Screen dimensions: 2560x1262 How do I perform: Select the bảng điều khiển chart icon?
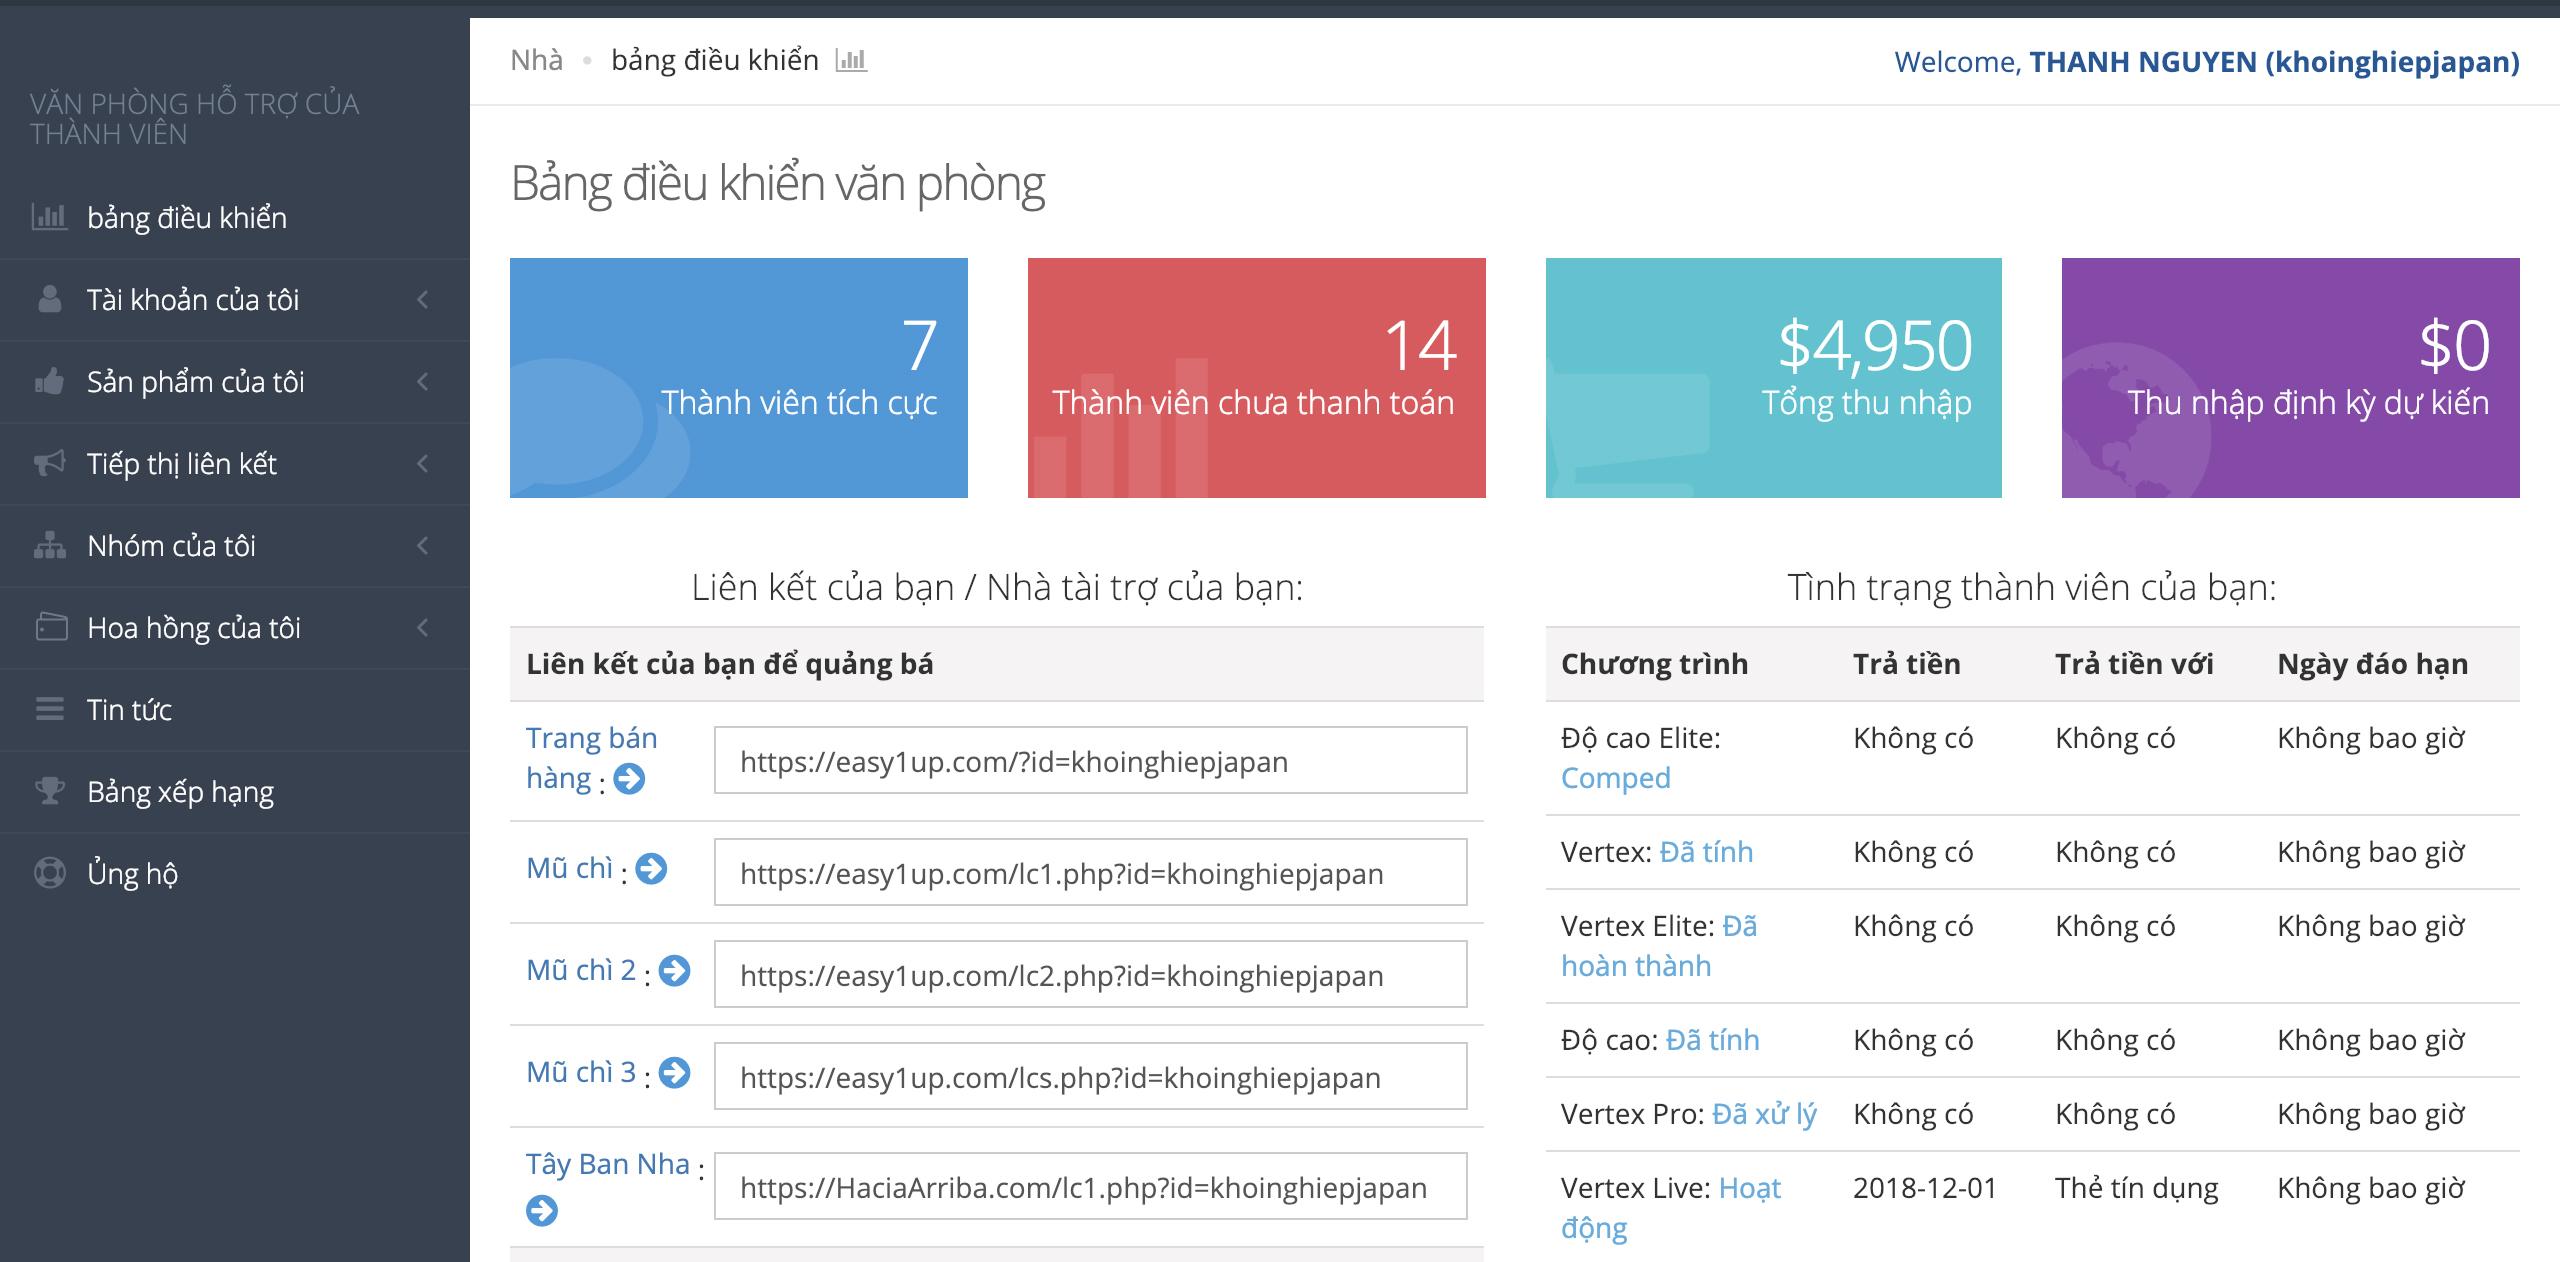pyautogui.click(x=52, y=216)
